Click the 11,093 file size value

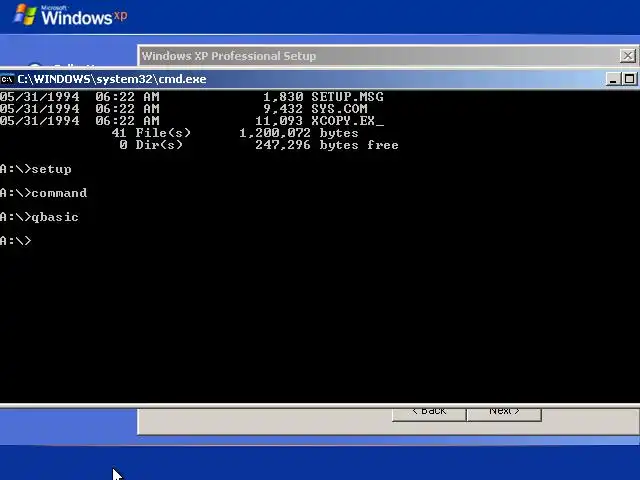[x=279, y=121]
